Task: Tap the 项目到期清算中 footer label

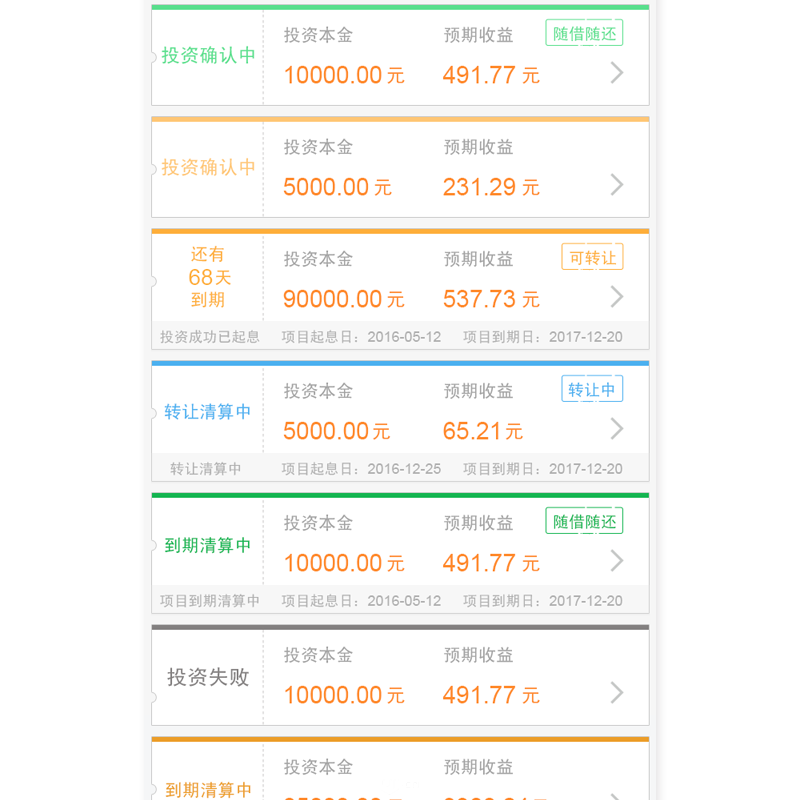Action: tap(210, 601)
